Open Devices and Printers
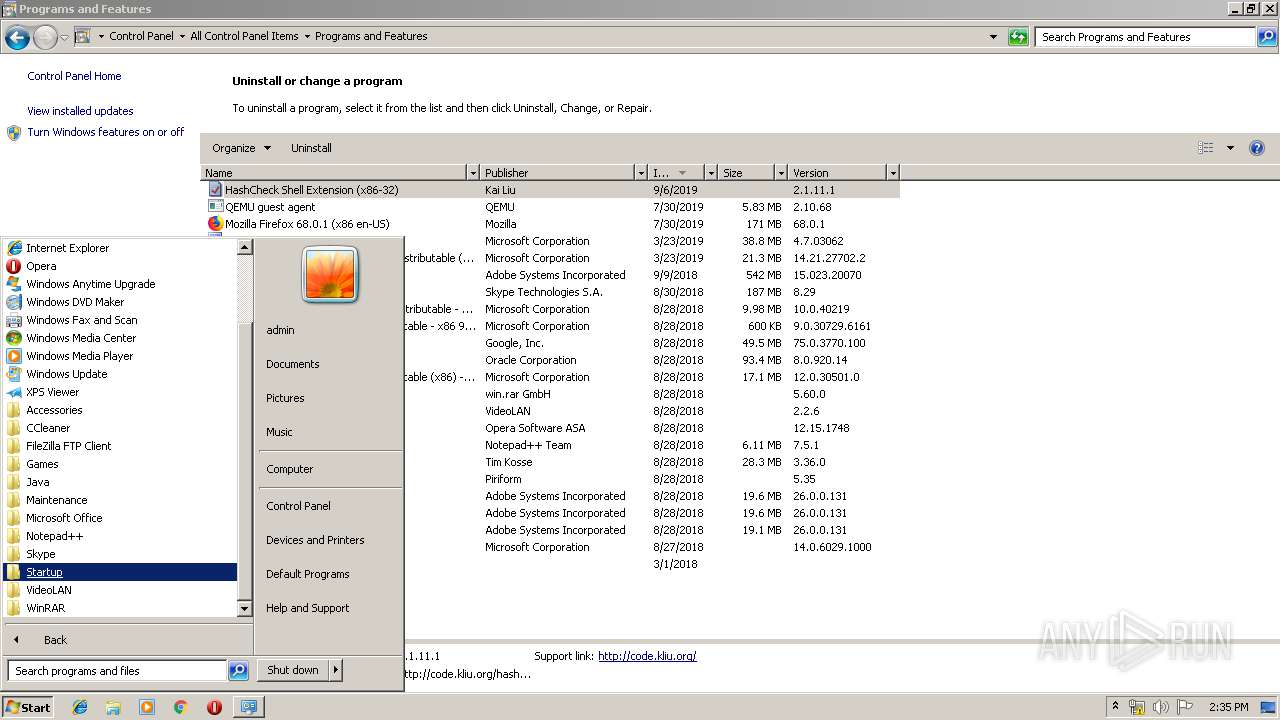 315,540
